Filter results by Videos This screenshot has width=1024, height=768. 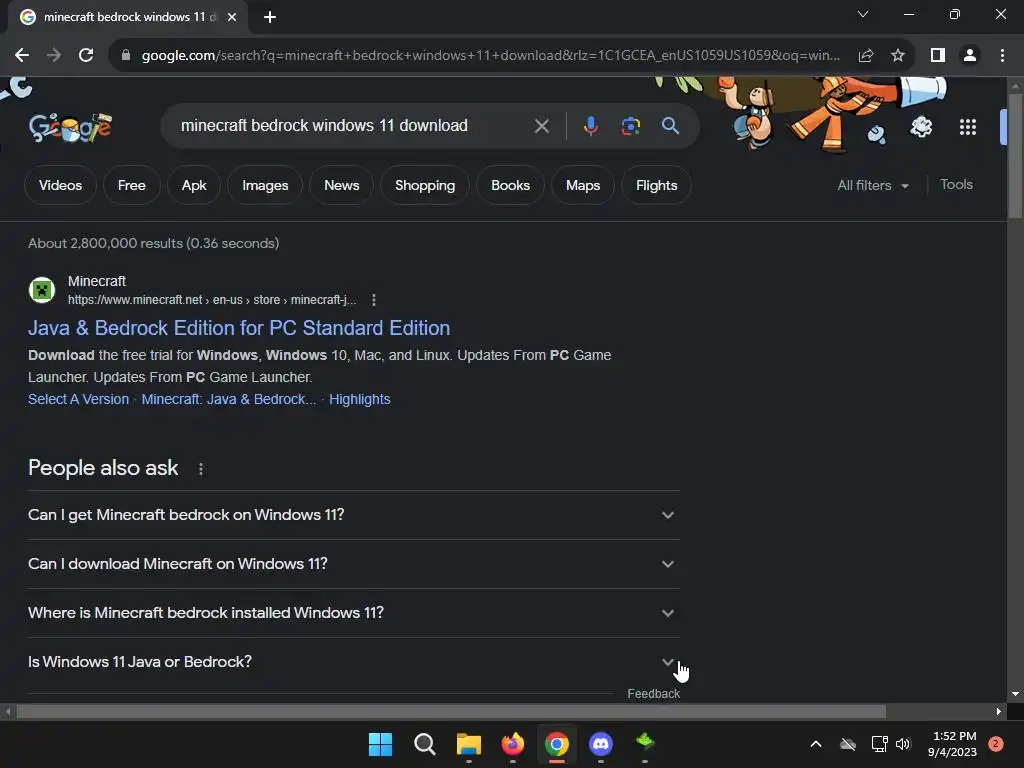(60, 185)
